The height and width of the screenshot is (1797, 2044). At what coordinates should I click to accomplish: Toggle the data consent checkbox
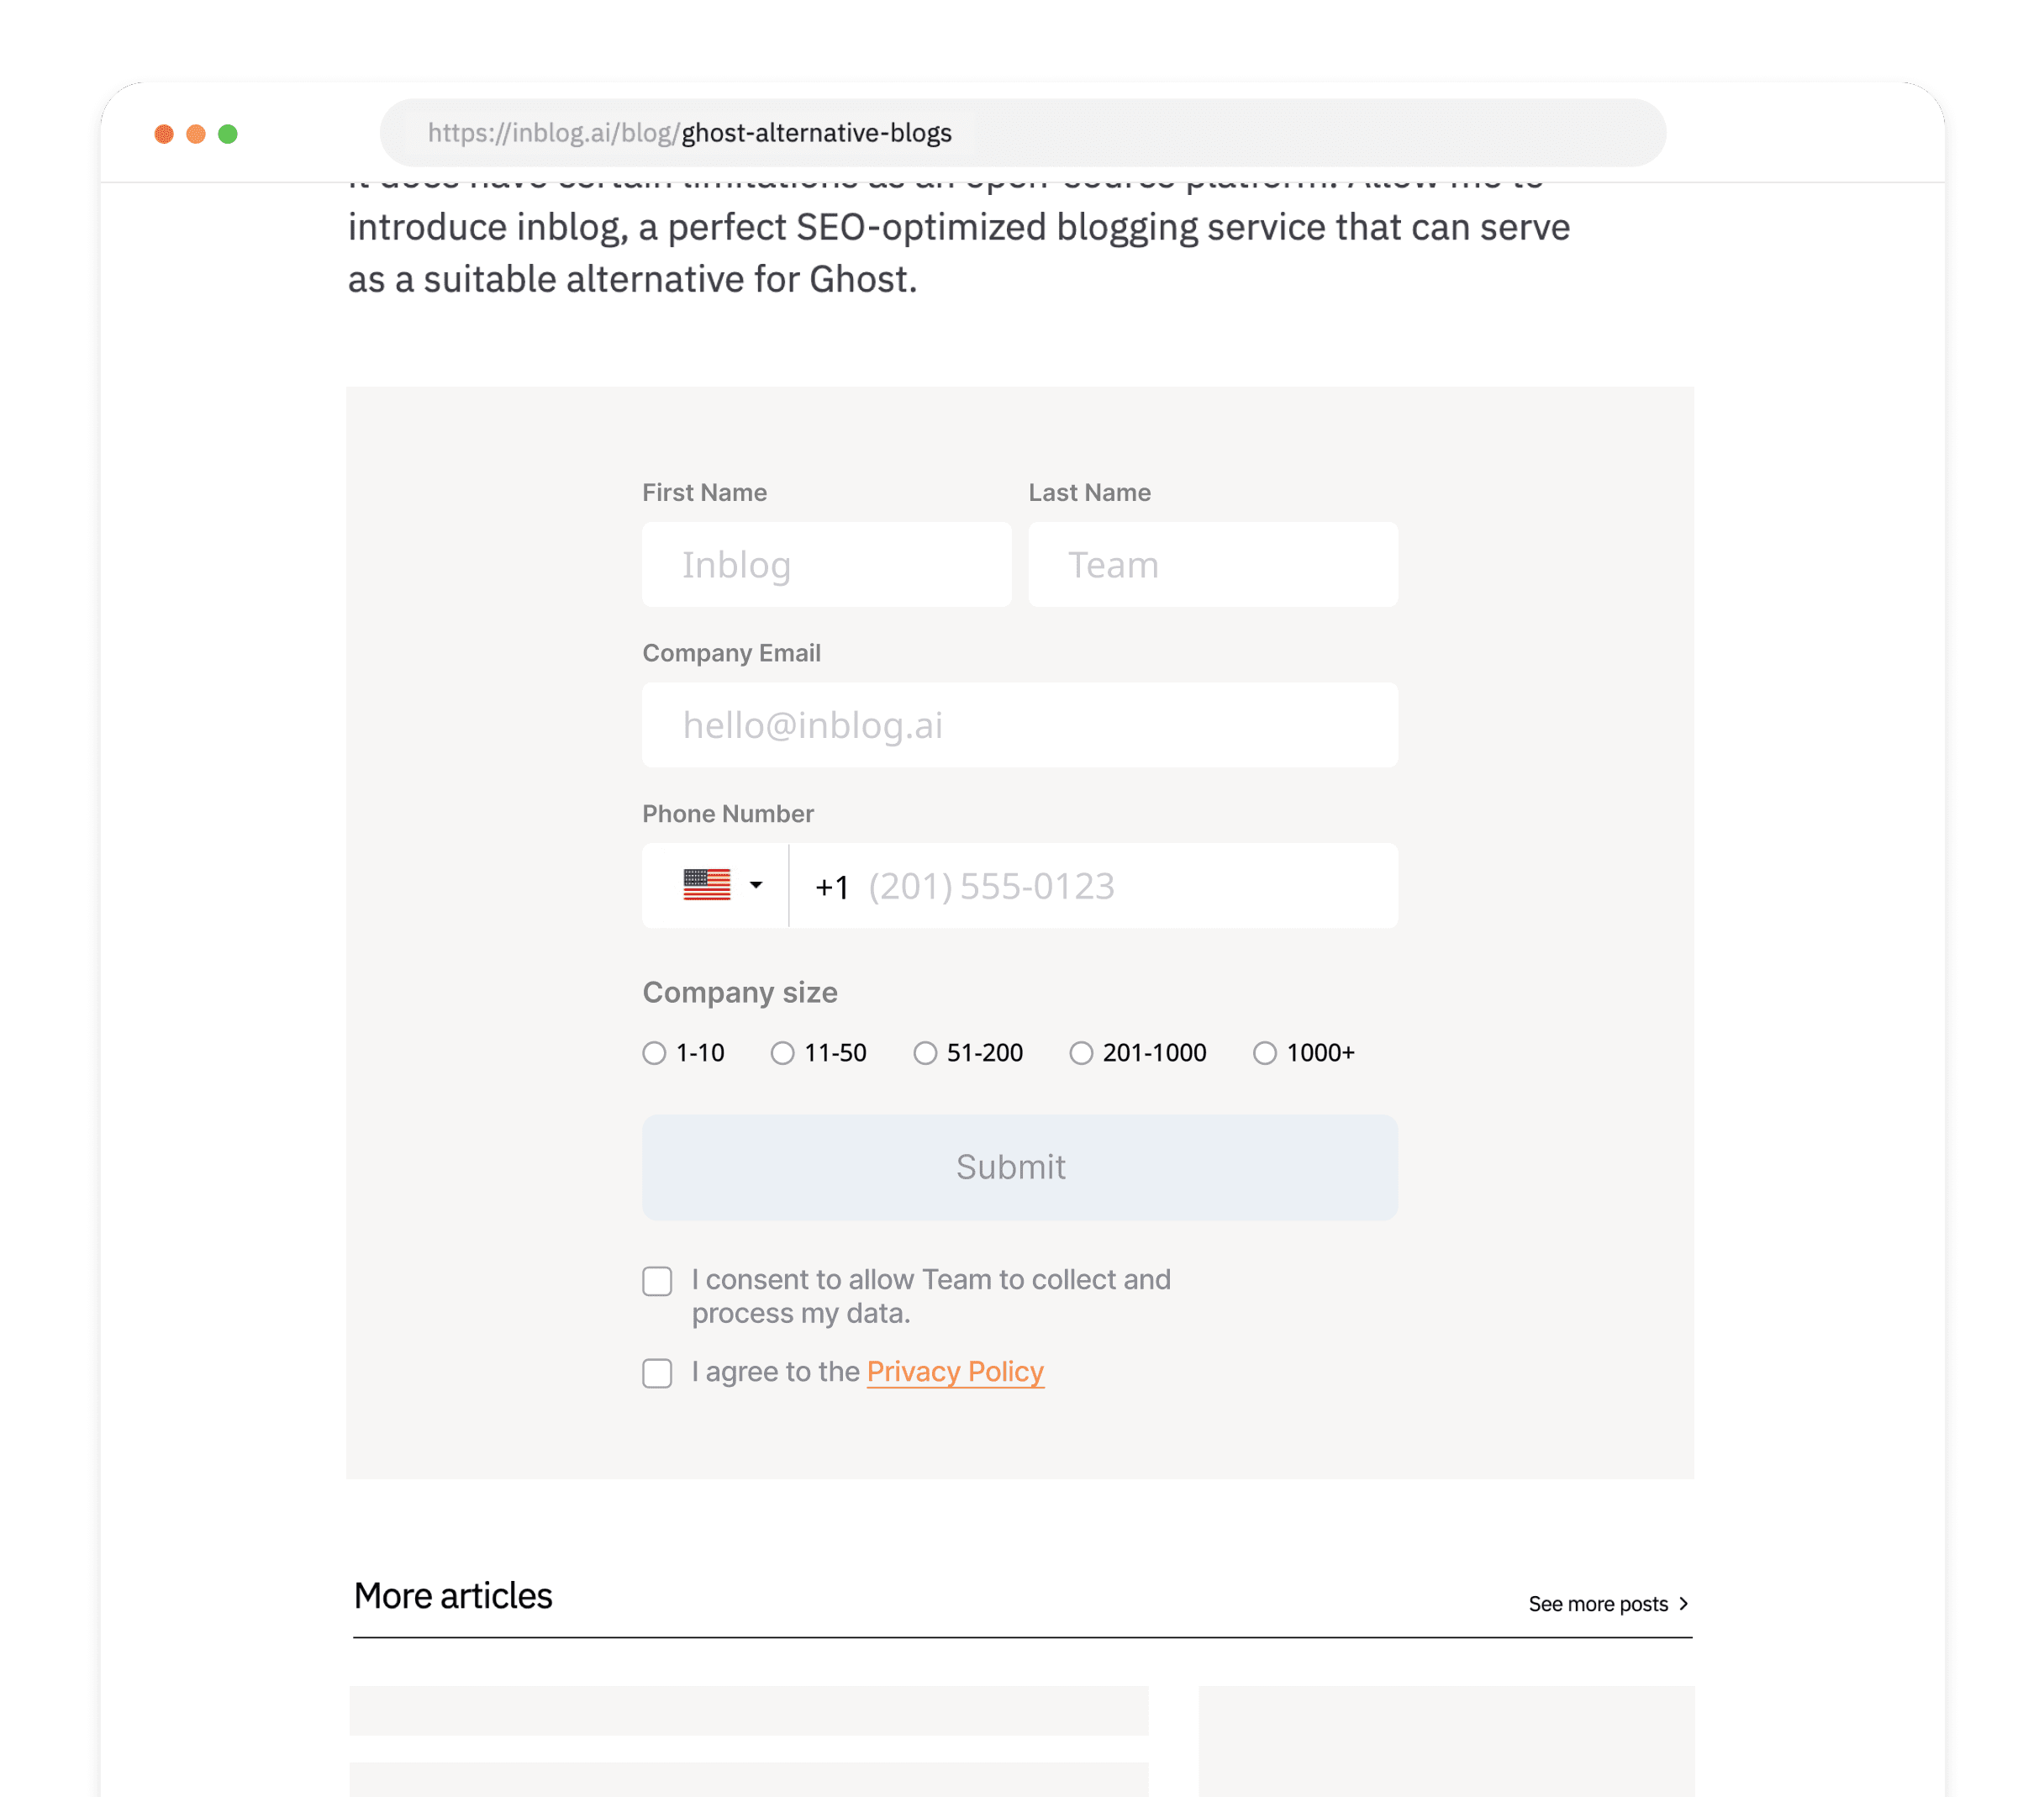[x=657, y=1279]
